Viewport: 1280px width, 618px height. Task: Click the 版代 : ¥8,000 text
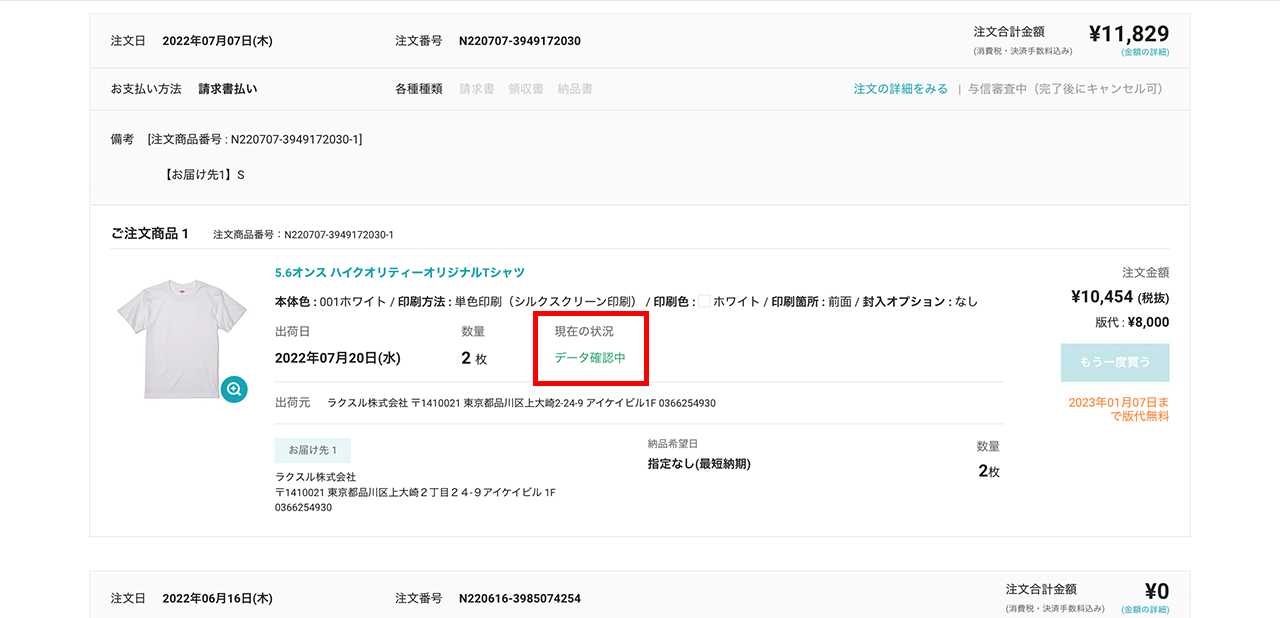1132,323
